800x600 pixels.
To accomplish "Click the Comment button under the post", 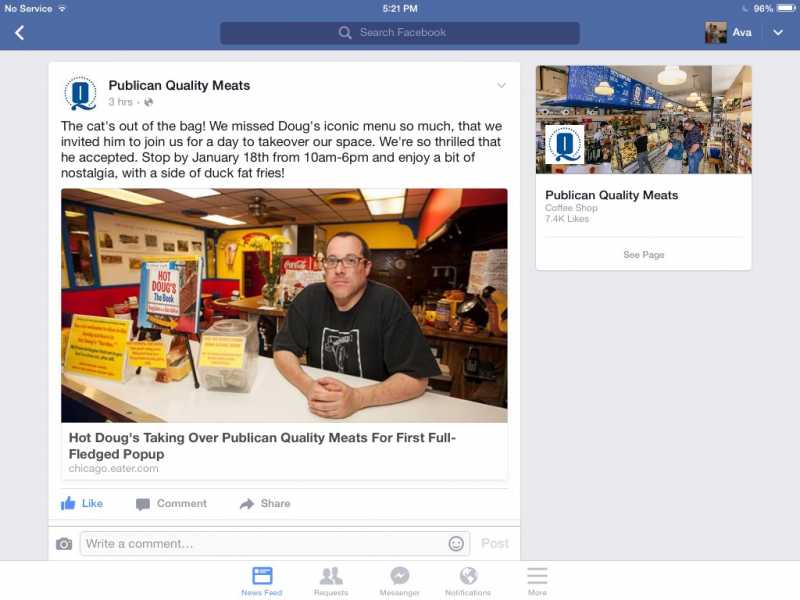I will point(171,504).
